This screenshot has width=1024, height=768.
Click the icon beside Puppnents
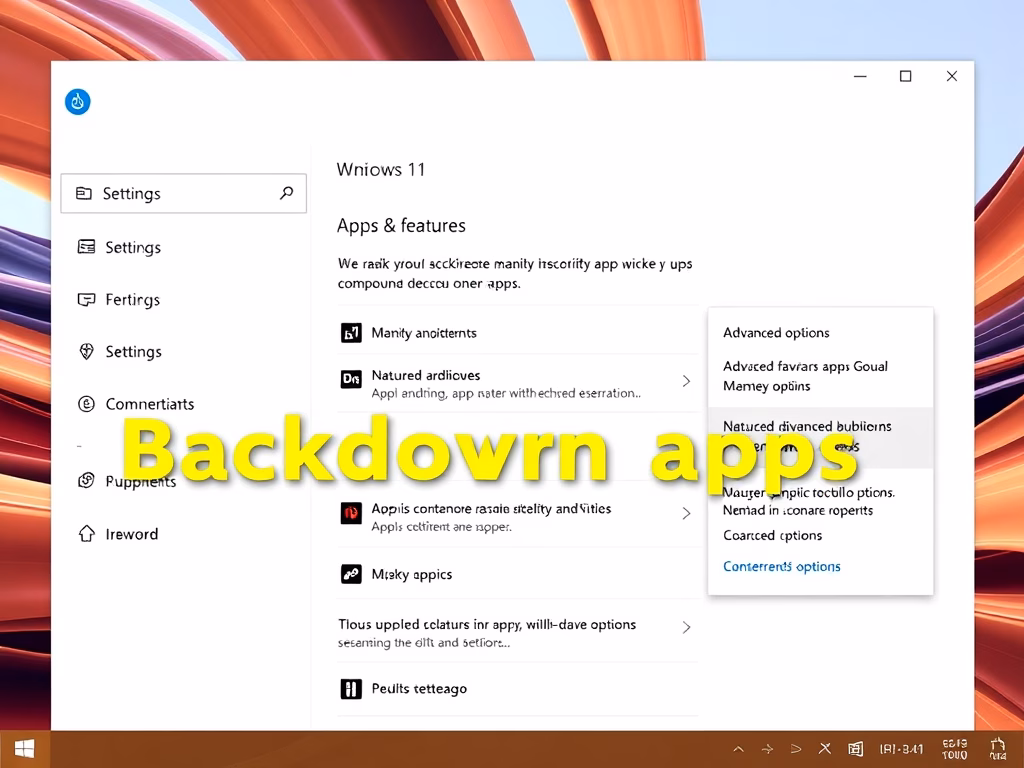[x=86, y=481]
